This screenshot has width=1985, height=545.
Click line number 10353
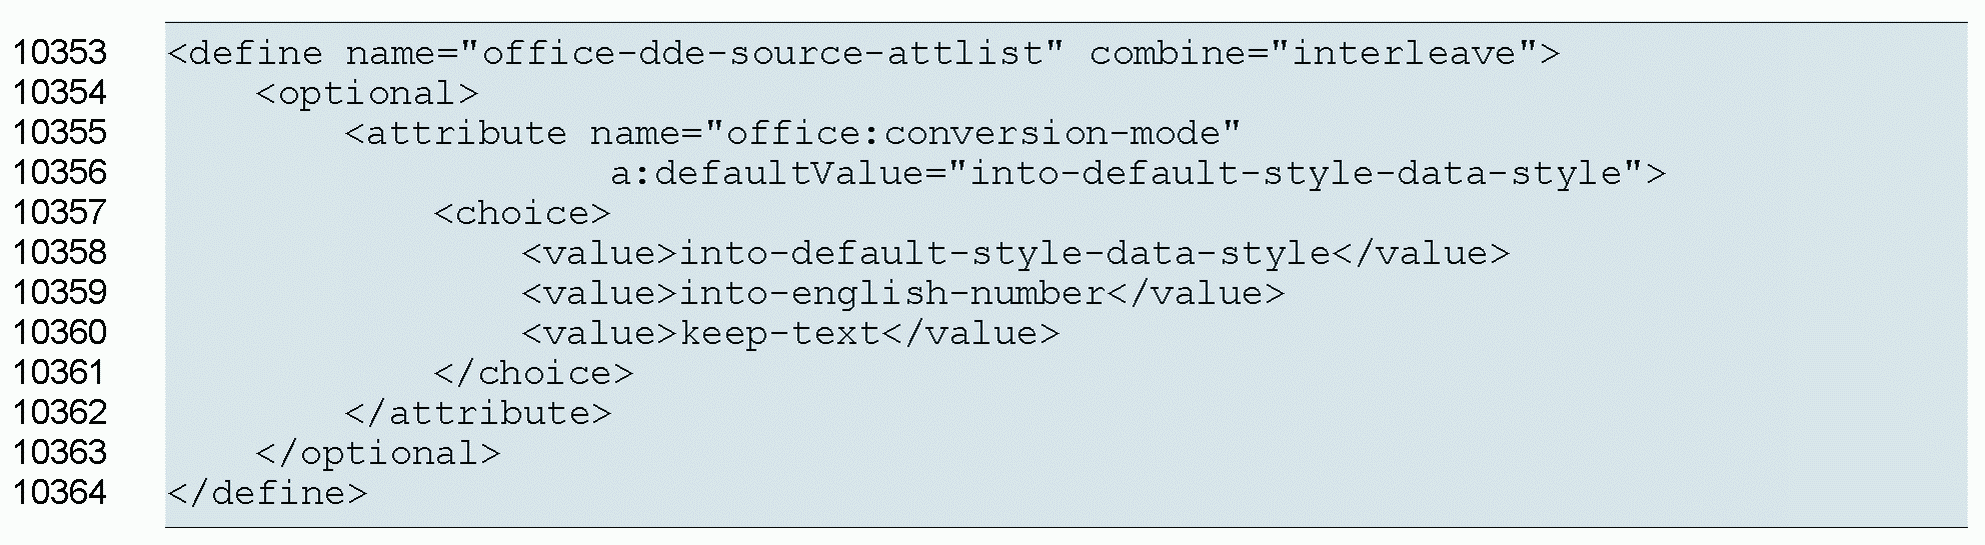59,52
